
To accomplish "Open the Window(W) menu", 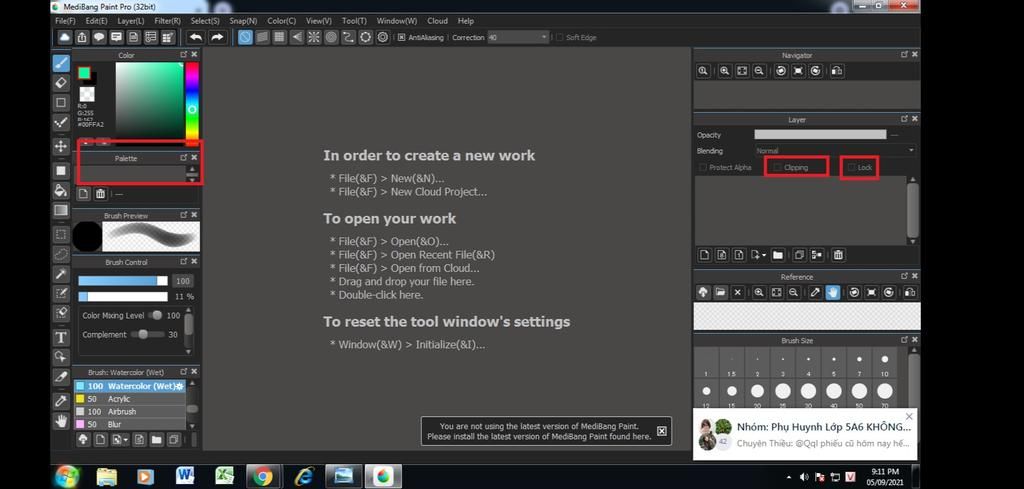I will tap(396, 21).
